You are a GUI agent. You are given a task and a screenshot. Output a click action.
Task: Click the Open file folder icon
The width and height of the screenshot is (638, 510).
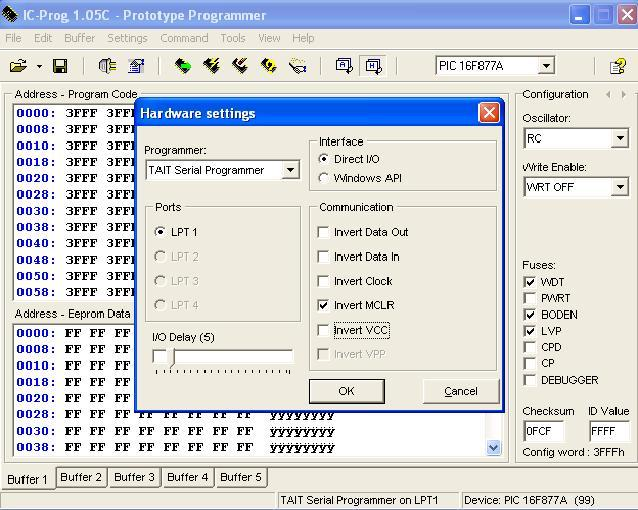18,66
